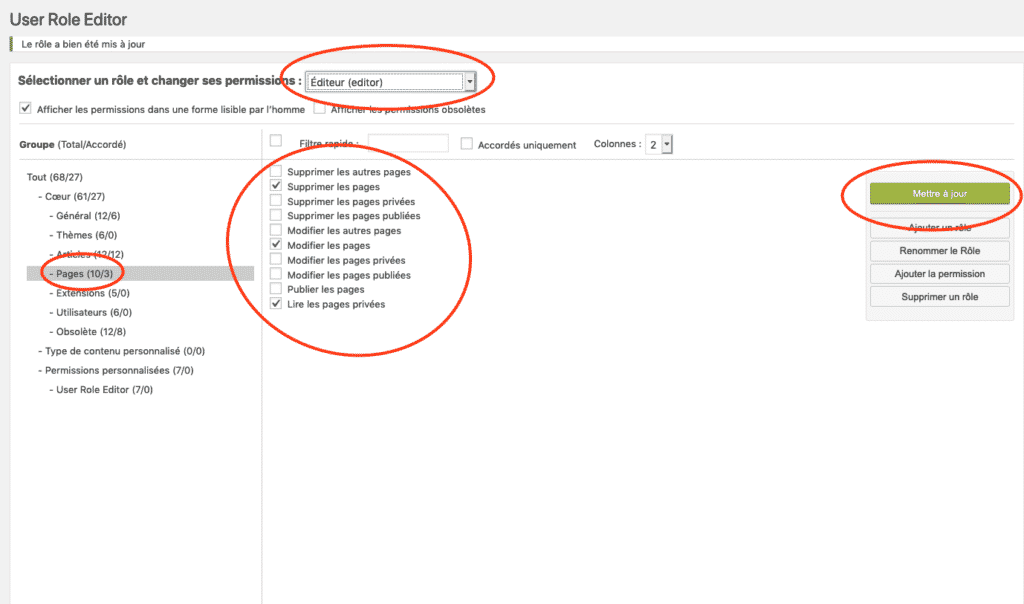Disable Lire les pages privées permission
Viewport: 1024px width, 604px height.
tap(276, 303)
